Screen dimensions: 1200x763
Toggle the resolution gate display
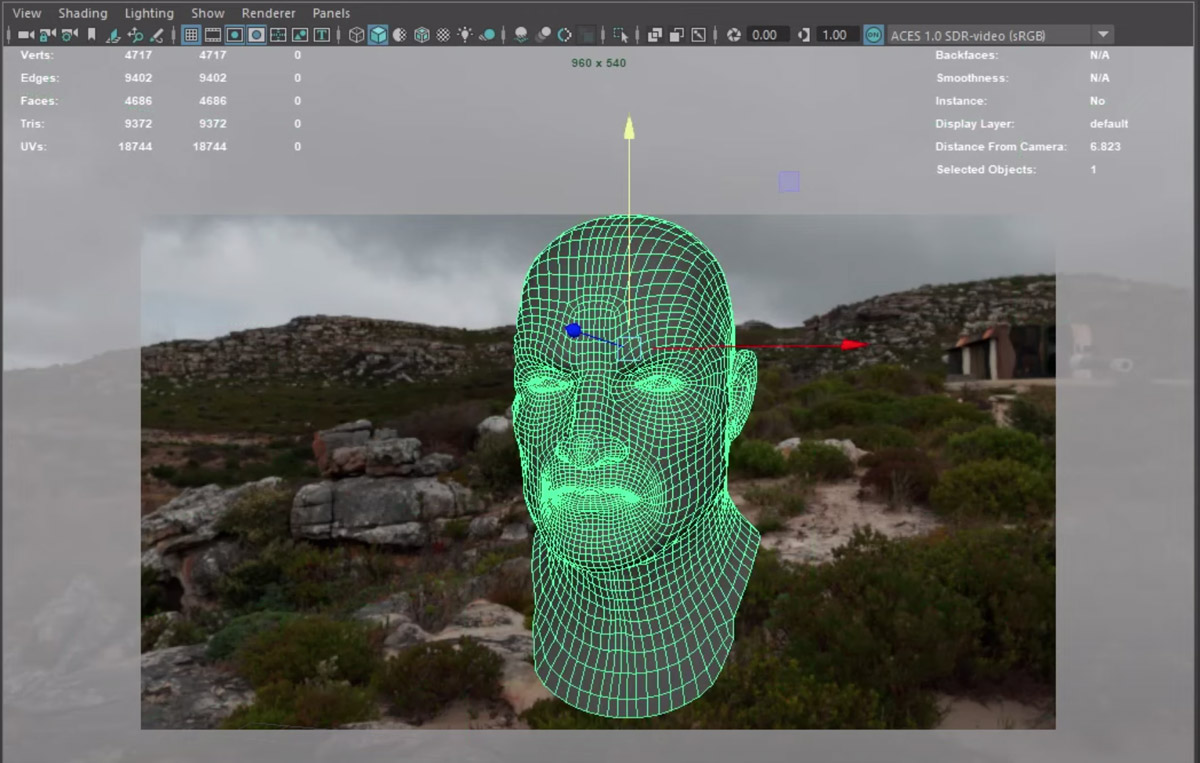point(234,35)
